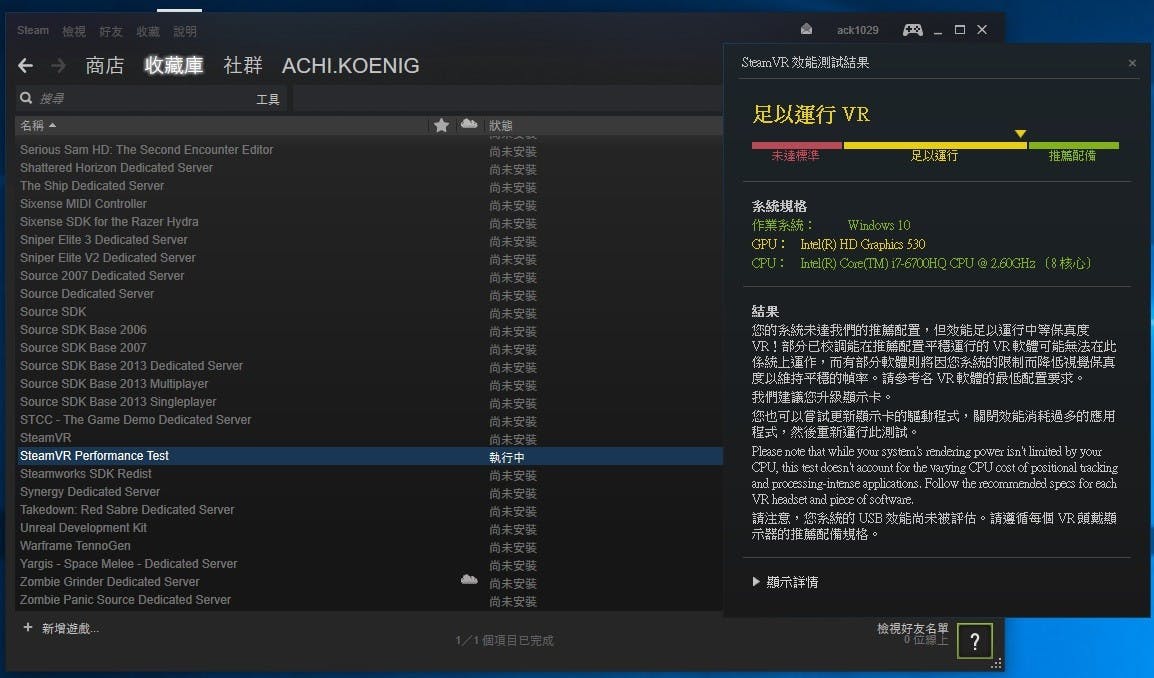Click the search magnifier icon
This screenshot has width=1154, height=678.
pyautogui.click(x=26, y=98)
